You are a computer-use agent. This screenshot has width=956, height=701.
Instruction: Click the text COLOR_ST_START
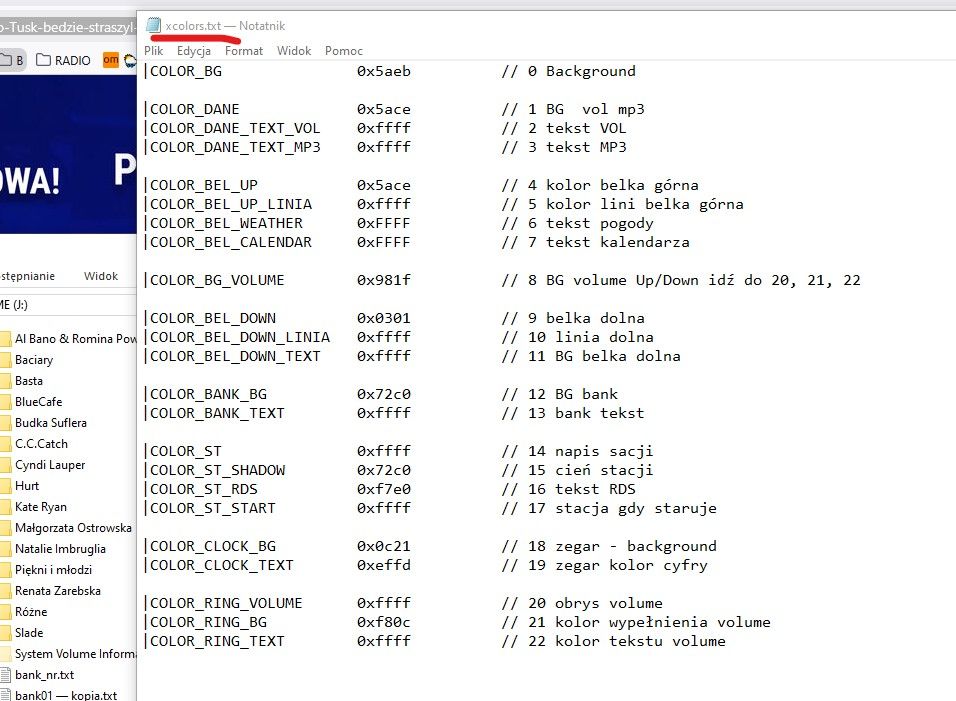point(213,508)
